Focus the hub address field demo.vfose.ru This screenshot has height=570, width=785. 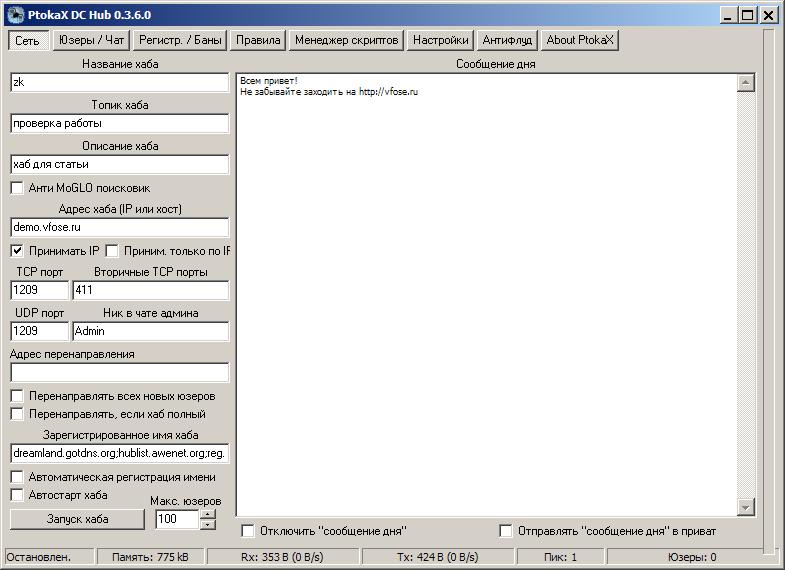[119, 227]
